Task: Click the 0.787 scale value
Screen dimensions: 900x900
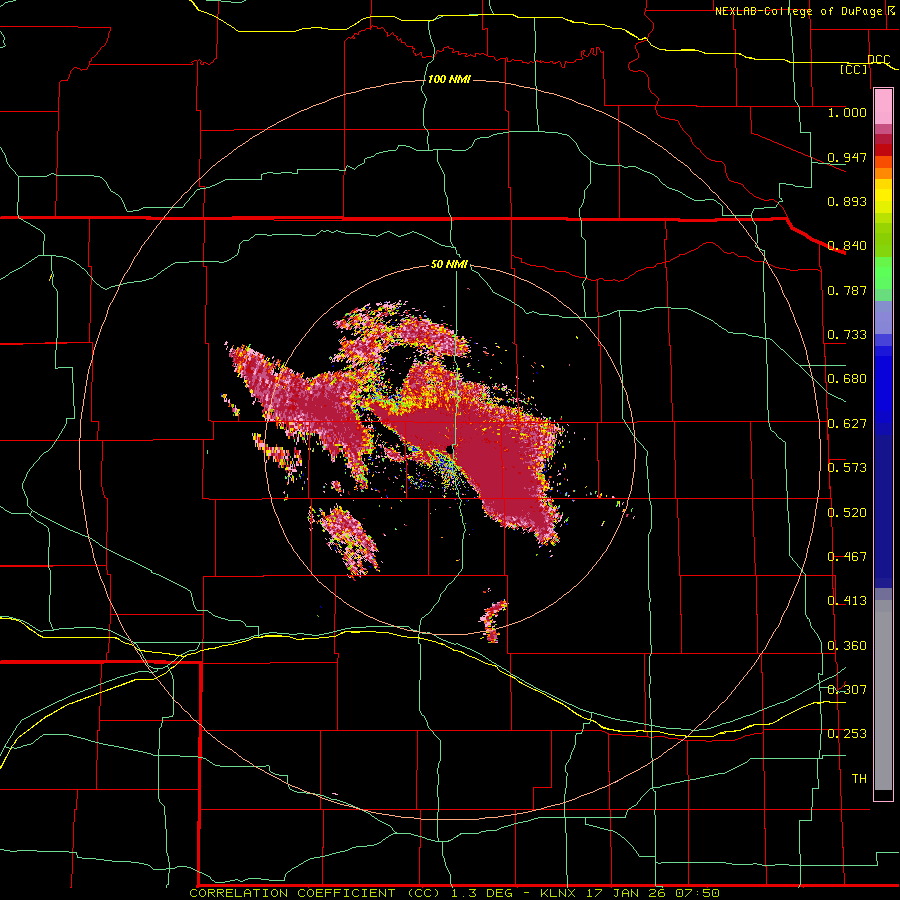Action: (x=847, y=290)
